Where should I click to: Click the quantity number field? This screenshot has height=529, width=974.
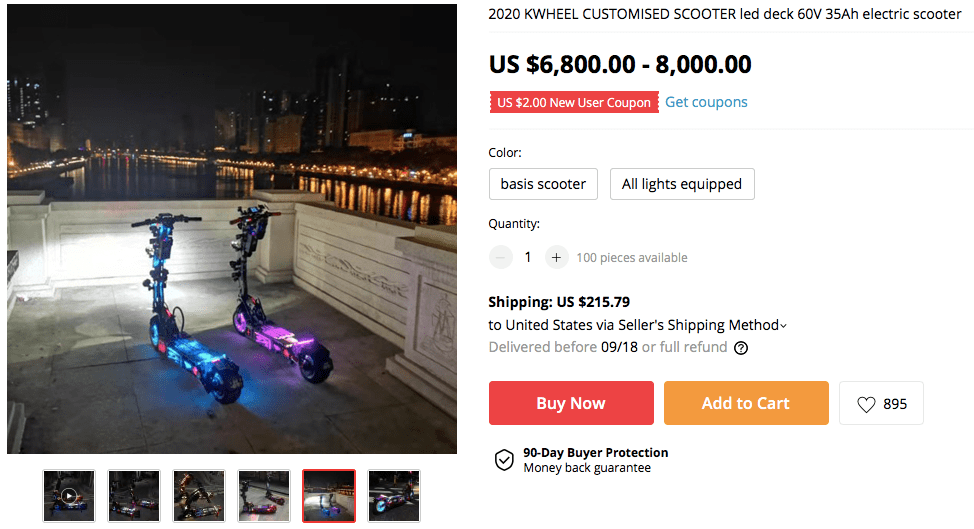point(528,258)
